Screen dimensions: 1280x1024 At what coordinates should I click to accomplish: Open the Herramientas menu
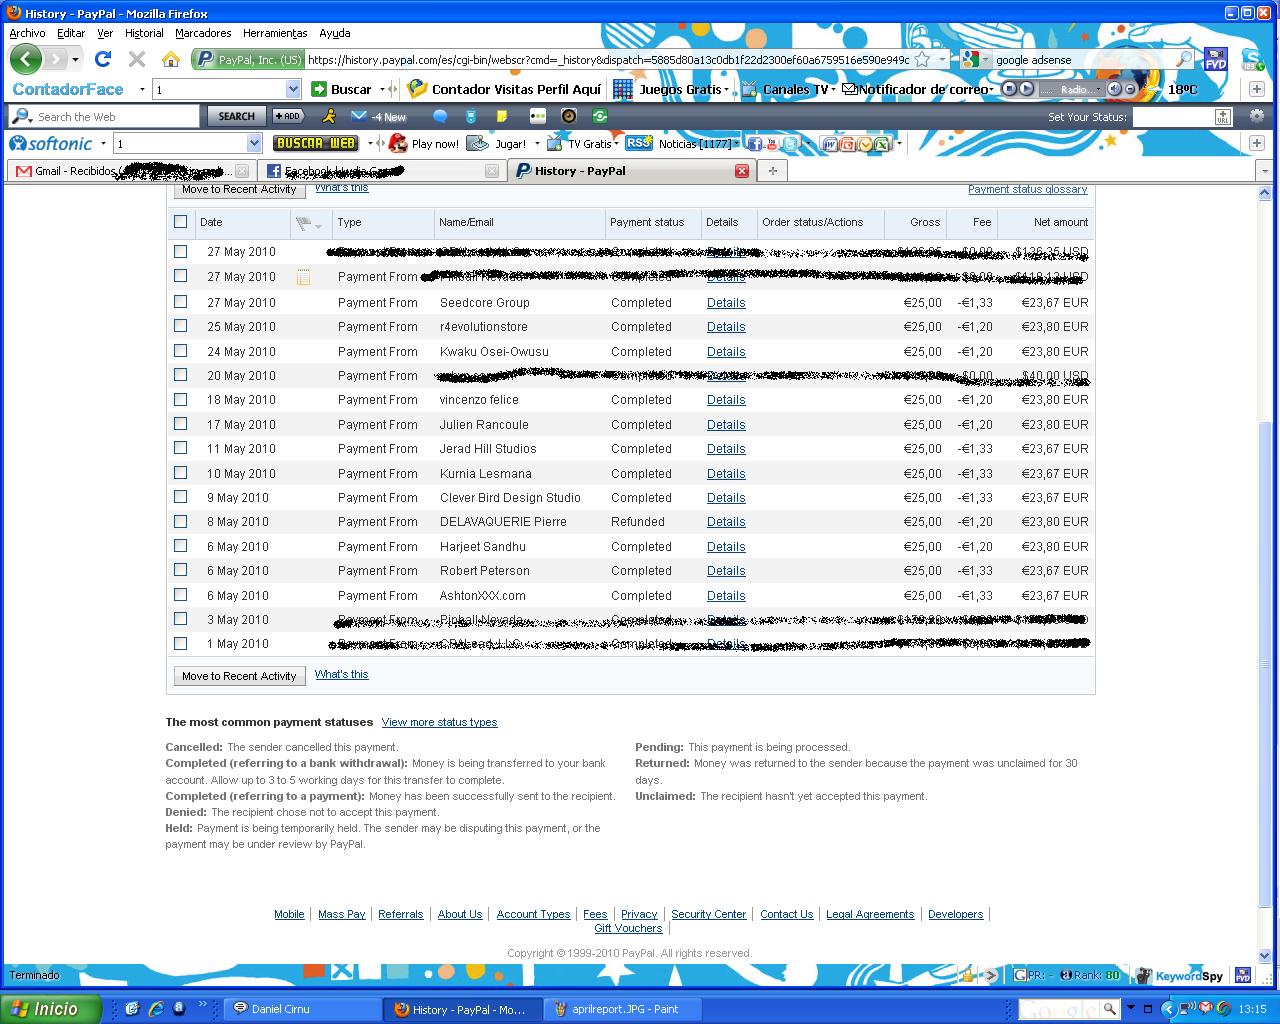[x=275, y=33]
